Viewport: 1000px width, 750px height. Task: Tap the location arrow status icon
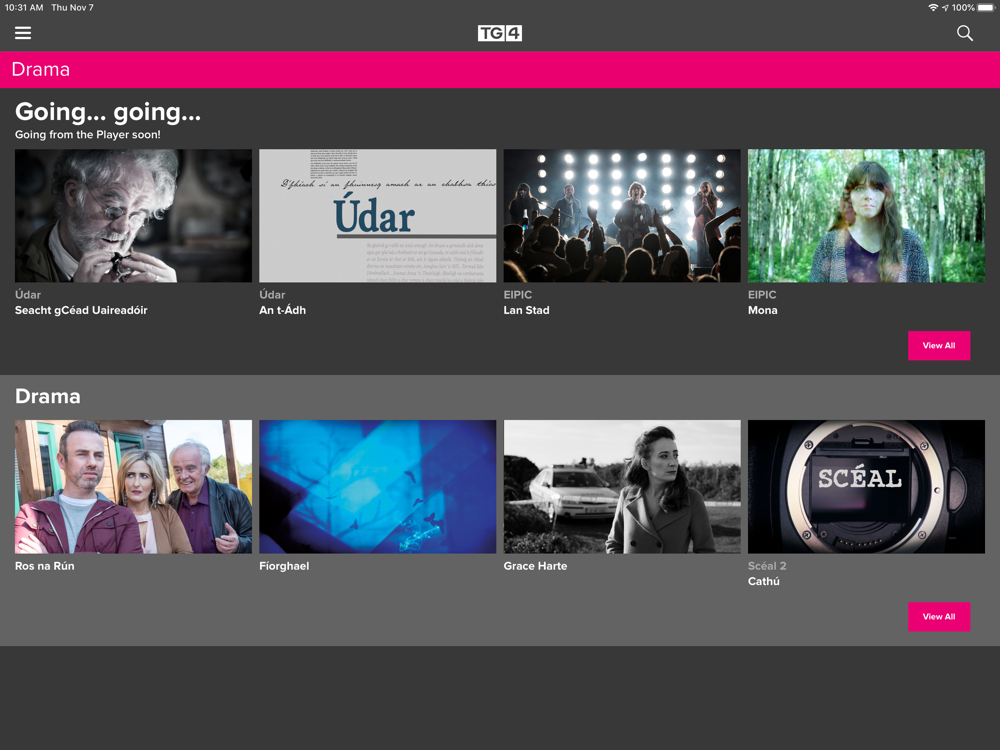(x=945, y=8)
